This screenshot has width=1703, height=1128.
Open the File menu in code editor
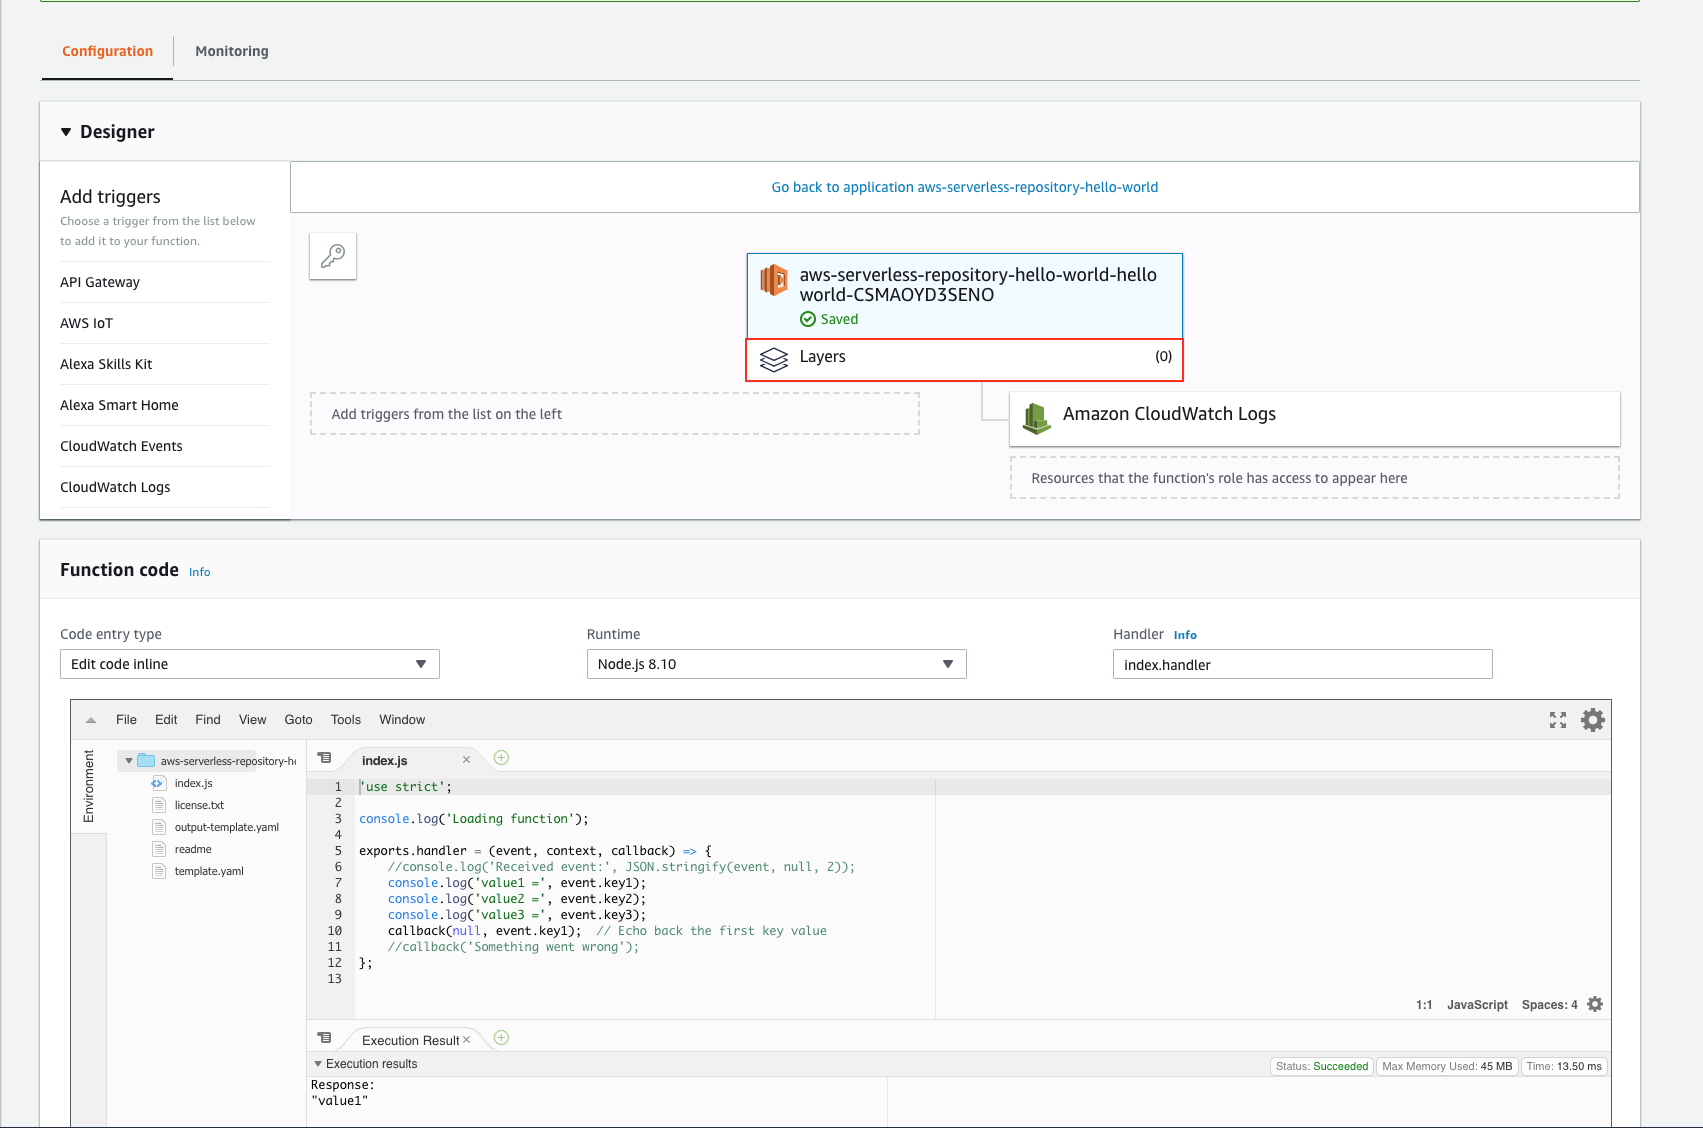pyautogui.click(x=126, y=720)
